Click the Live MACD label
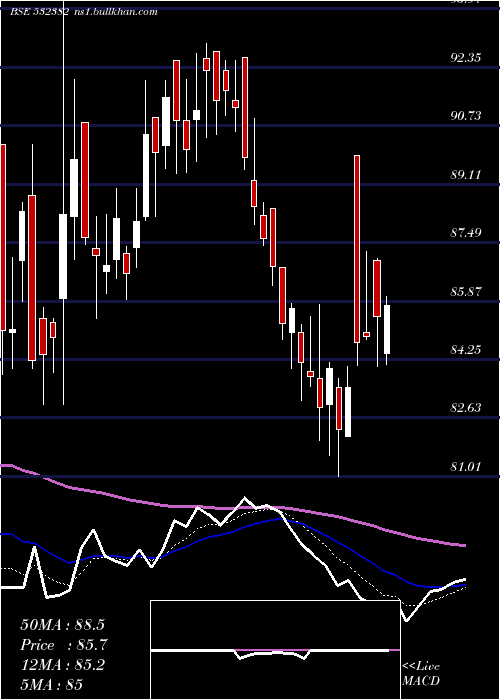 pyautogui.click(x=421, y=674)
